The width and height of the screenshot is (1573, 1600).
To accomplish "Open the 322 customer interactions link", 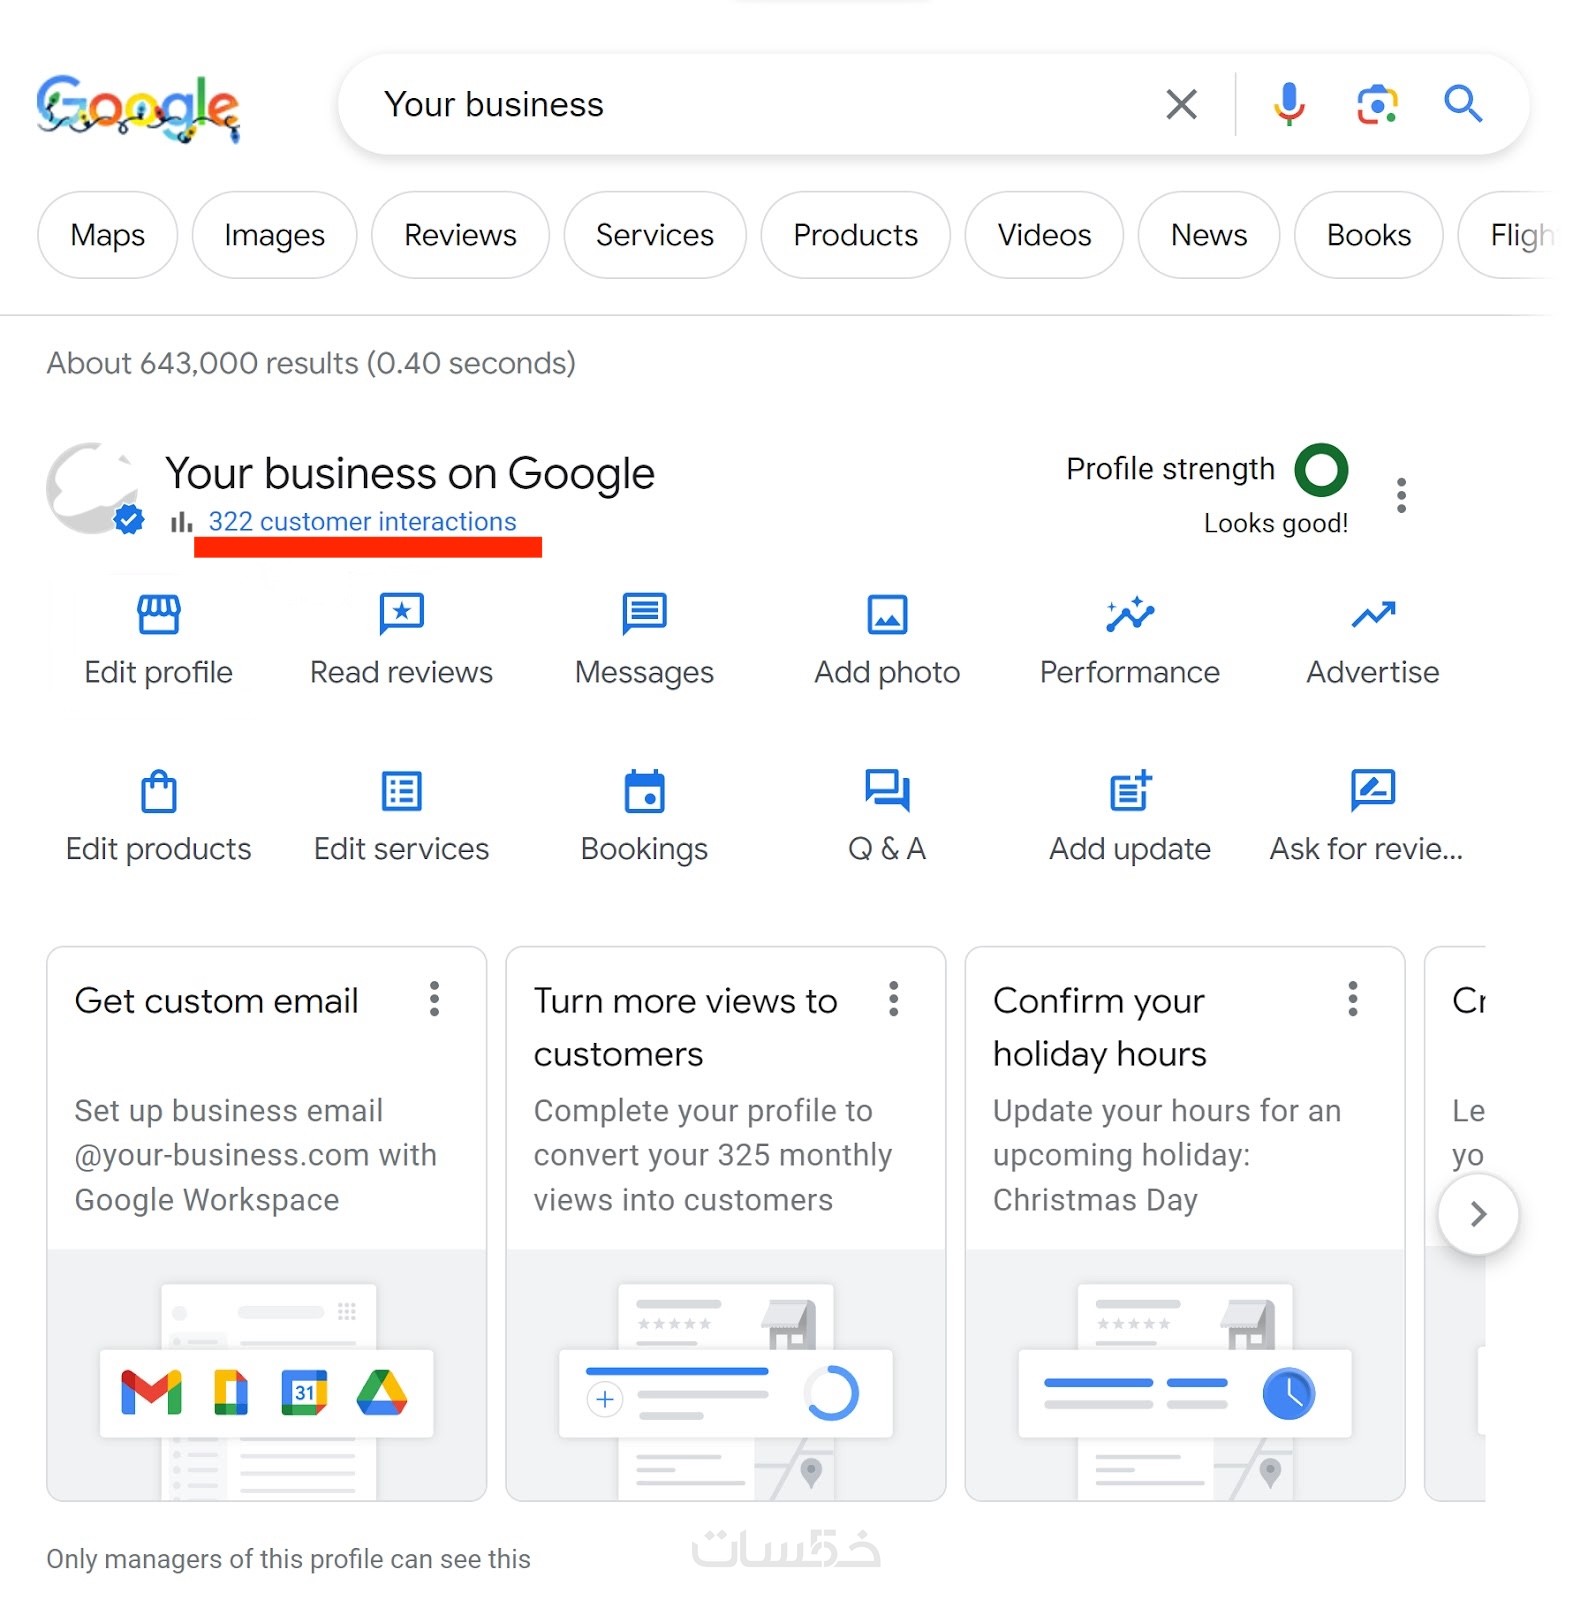I will click(362, 522).
